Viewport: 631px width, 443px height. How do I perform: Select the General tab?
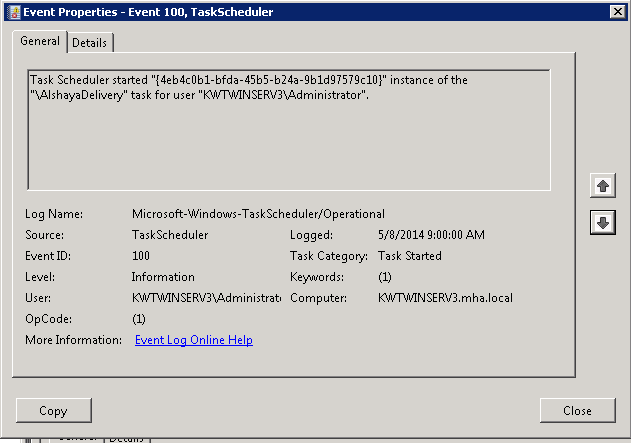[39, 41]
